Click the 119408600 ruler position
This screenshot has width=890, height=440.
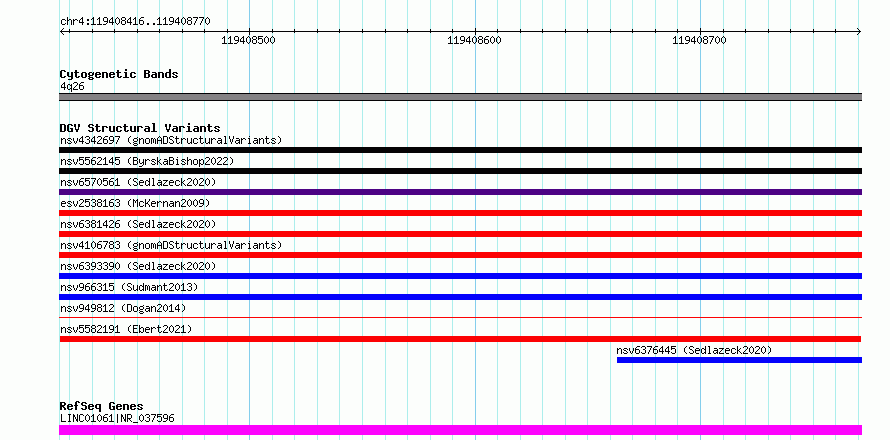pyautogui.click(x=475, y=41)
